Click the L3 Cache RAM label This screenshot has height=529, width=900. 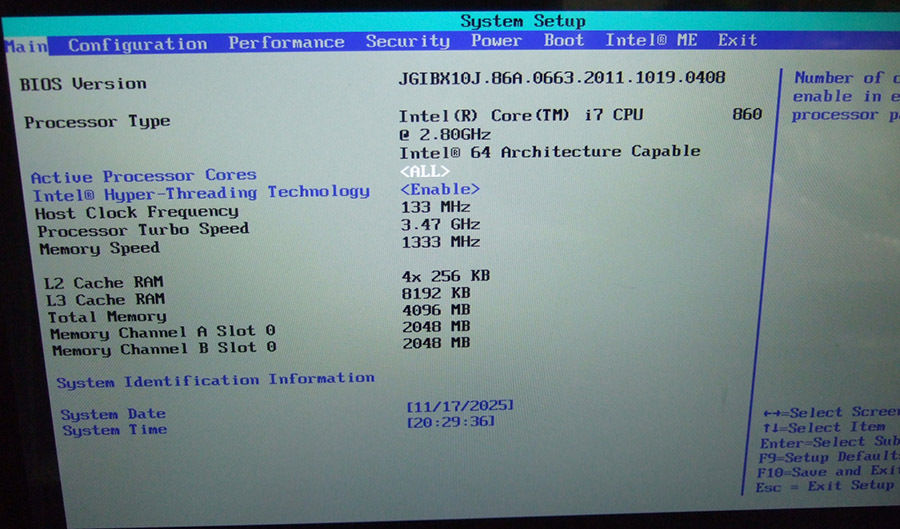106,299
